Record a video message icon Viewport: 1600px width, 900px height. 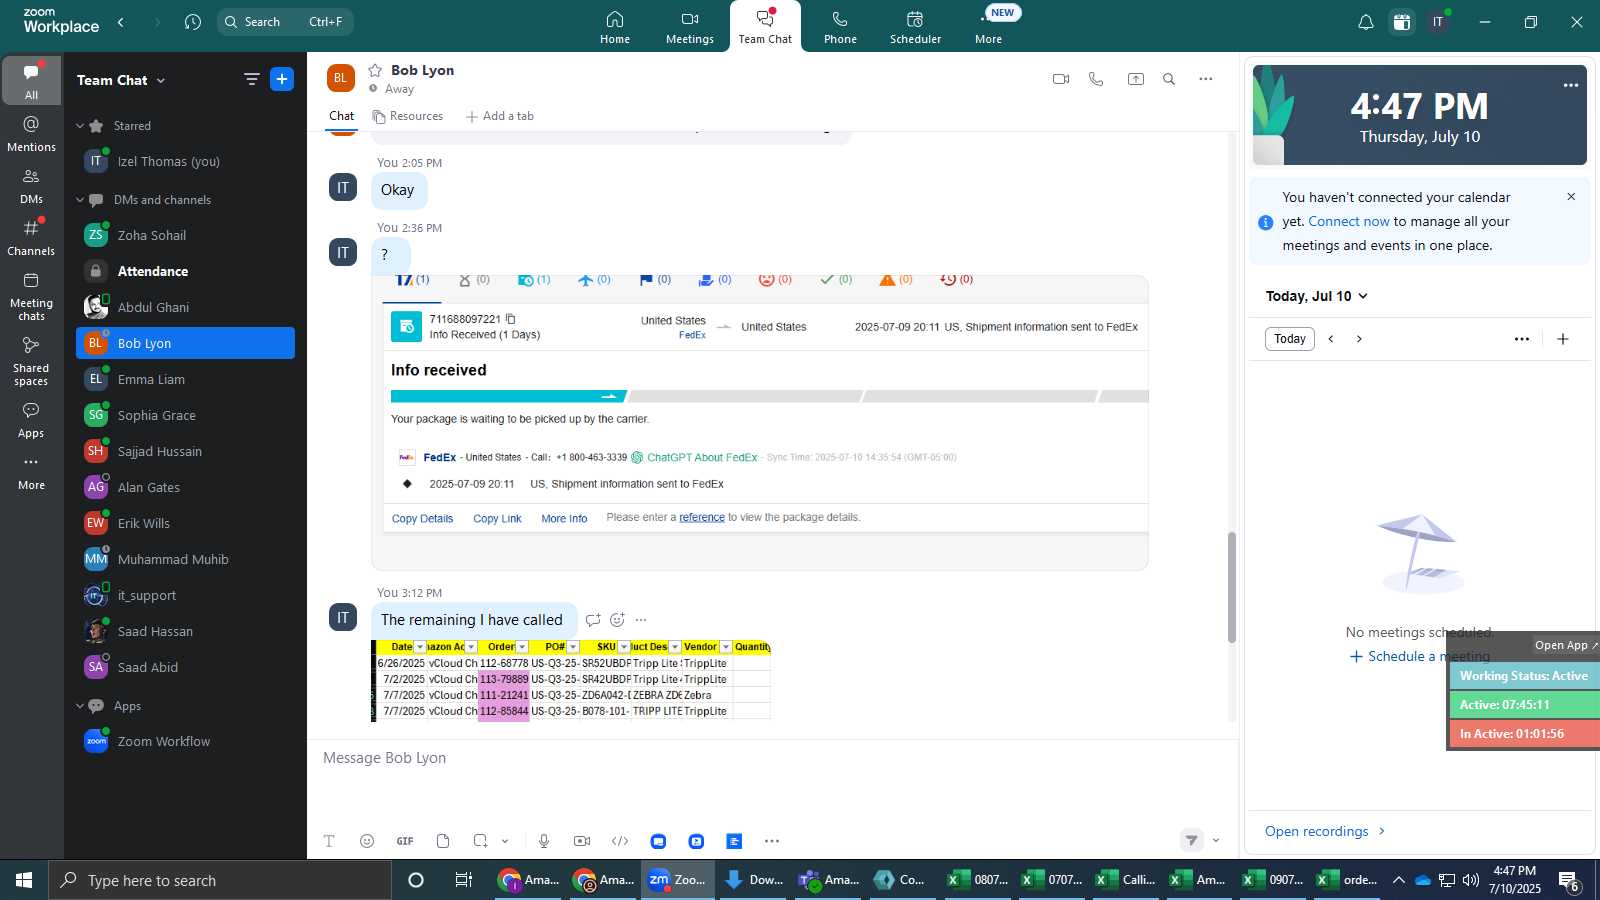coord(582,841)
